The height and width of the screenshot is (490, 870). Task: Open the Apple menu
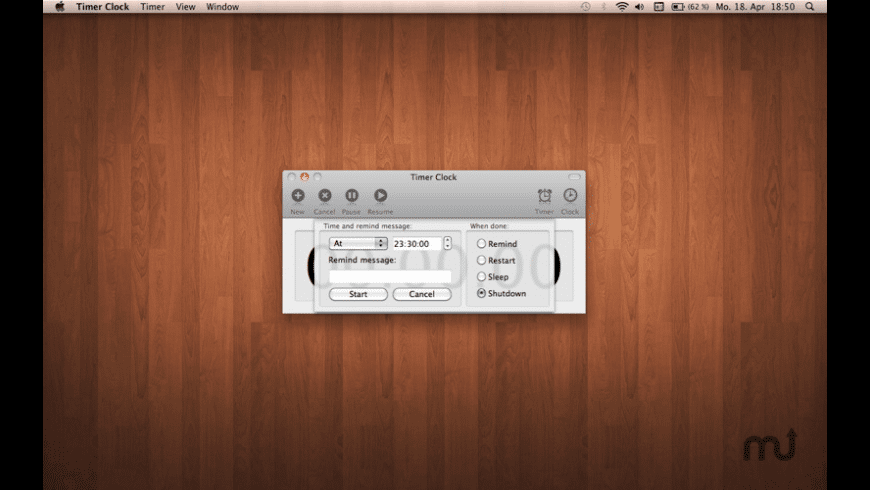click(60, 7)
